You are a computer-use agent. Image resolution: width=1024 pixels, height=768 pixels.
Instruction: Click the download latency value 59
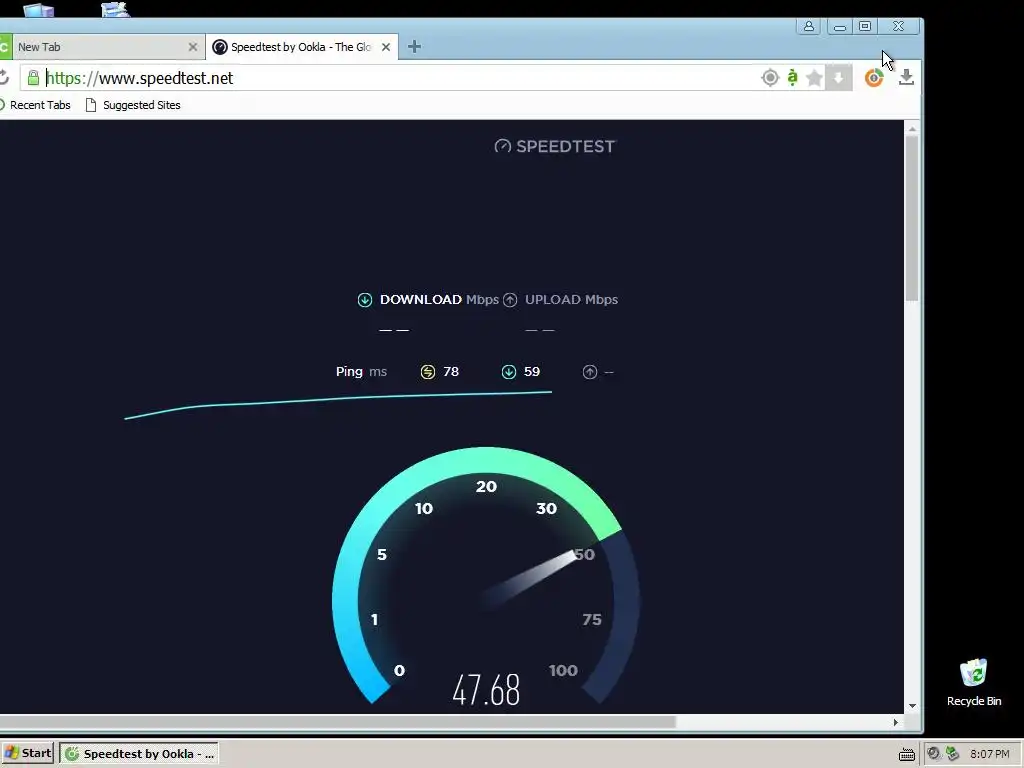click(x=532, y=372)
